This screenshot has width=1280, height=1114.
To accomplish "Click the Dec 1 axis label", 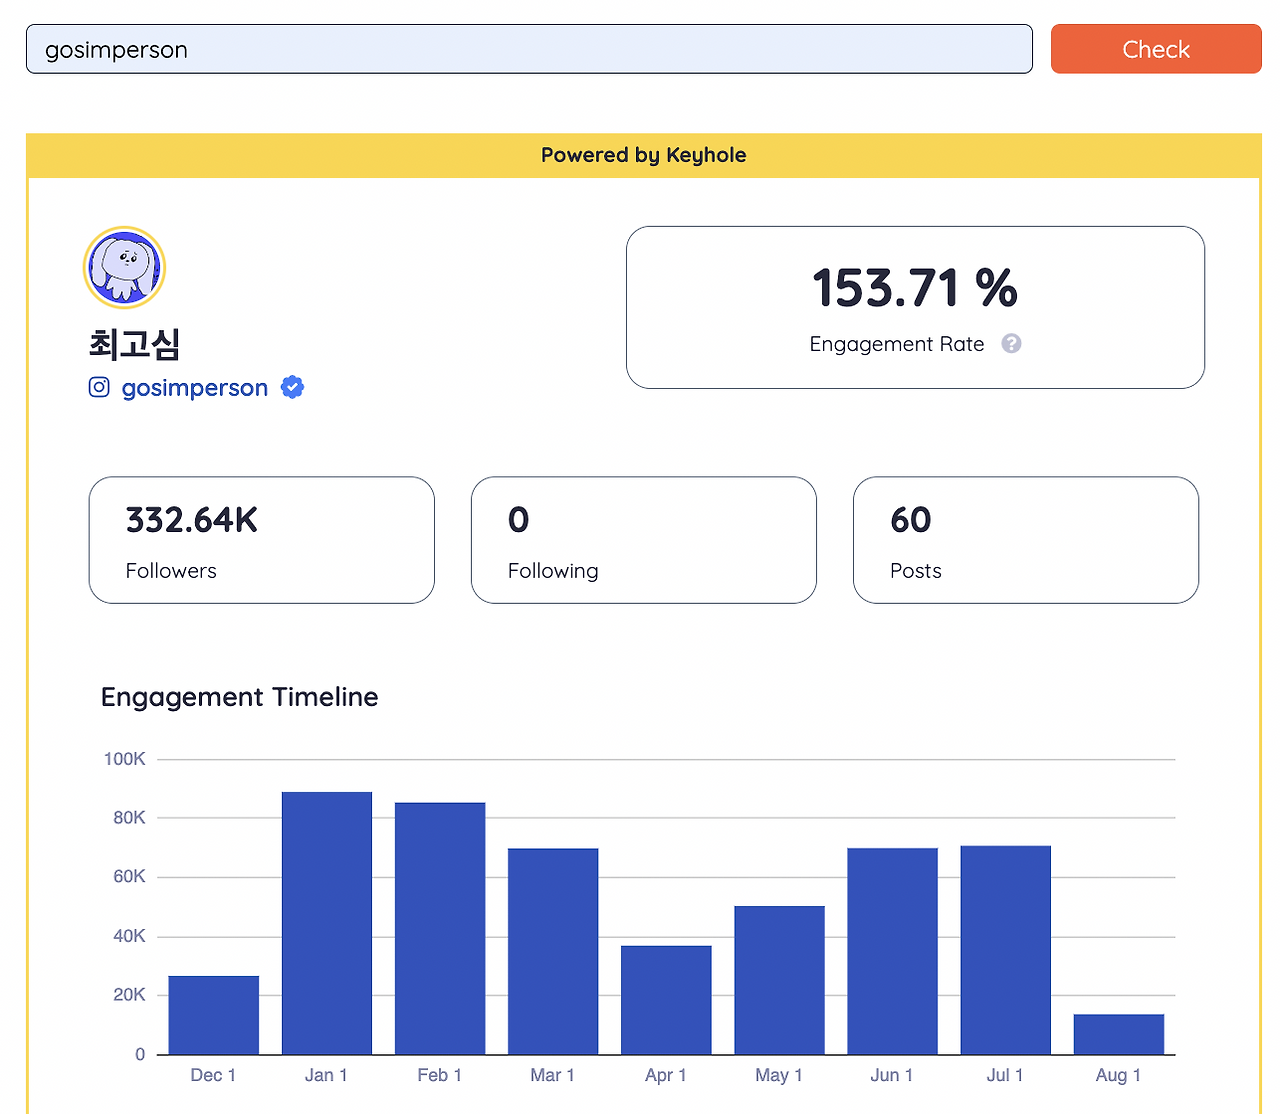I will click(x=213, y=1075).
